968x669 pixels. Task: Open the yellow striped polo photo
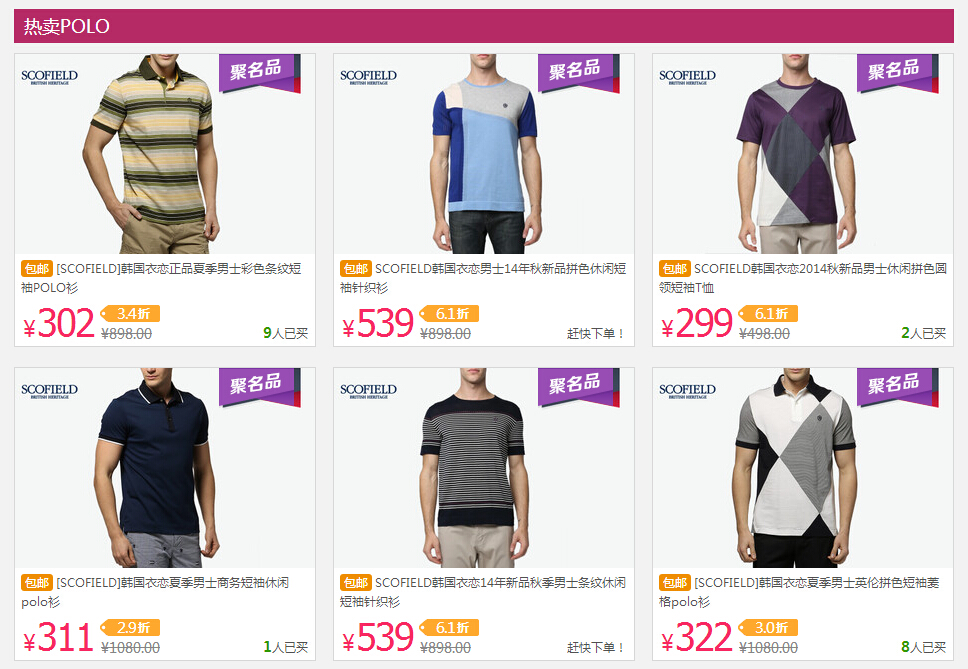point(165,154)
